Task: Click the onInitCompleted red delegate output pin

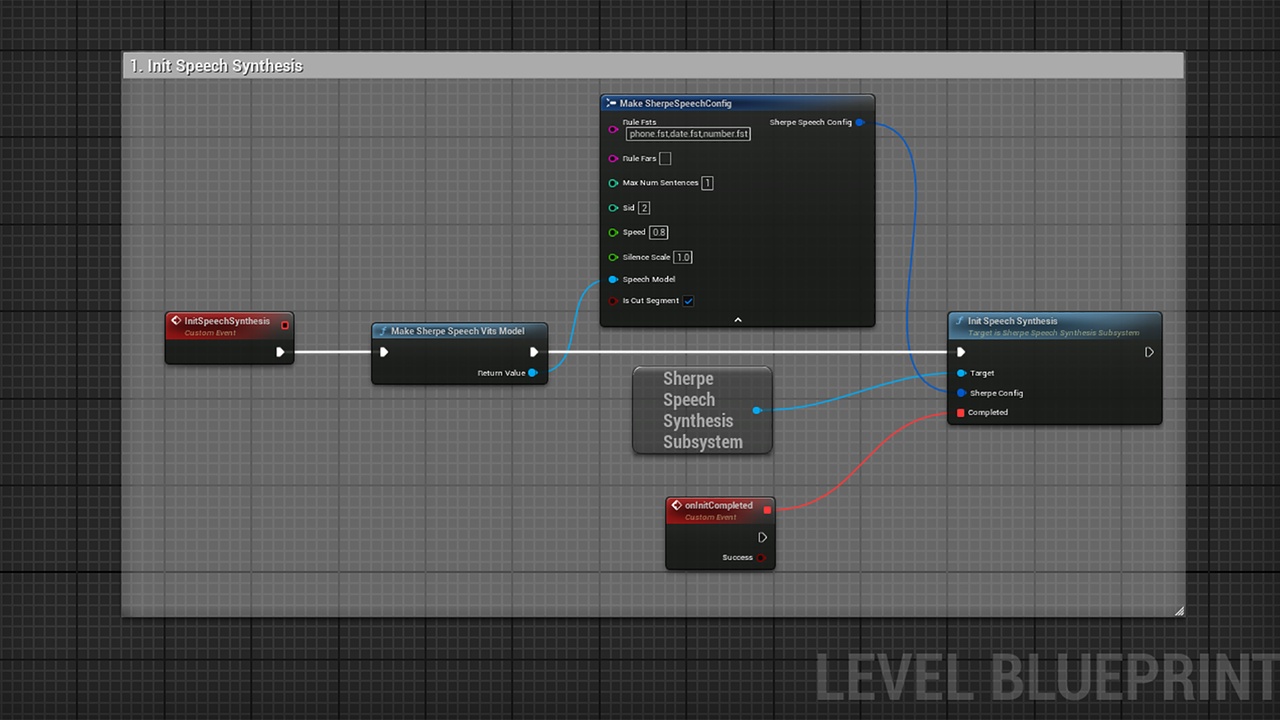Action: [x=767, y=510]
